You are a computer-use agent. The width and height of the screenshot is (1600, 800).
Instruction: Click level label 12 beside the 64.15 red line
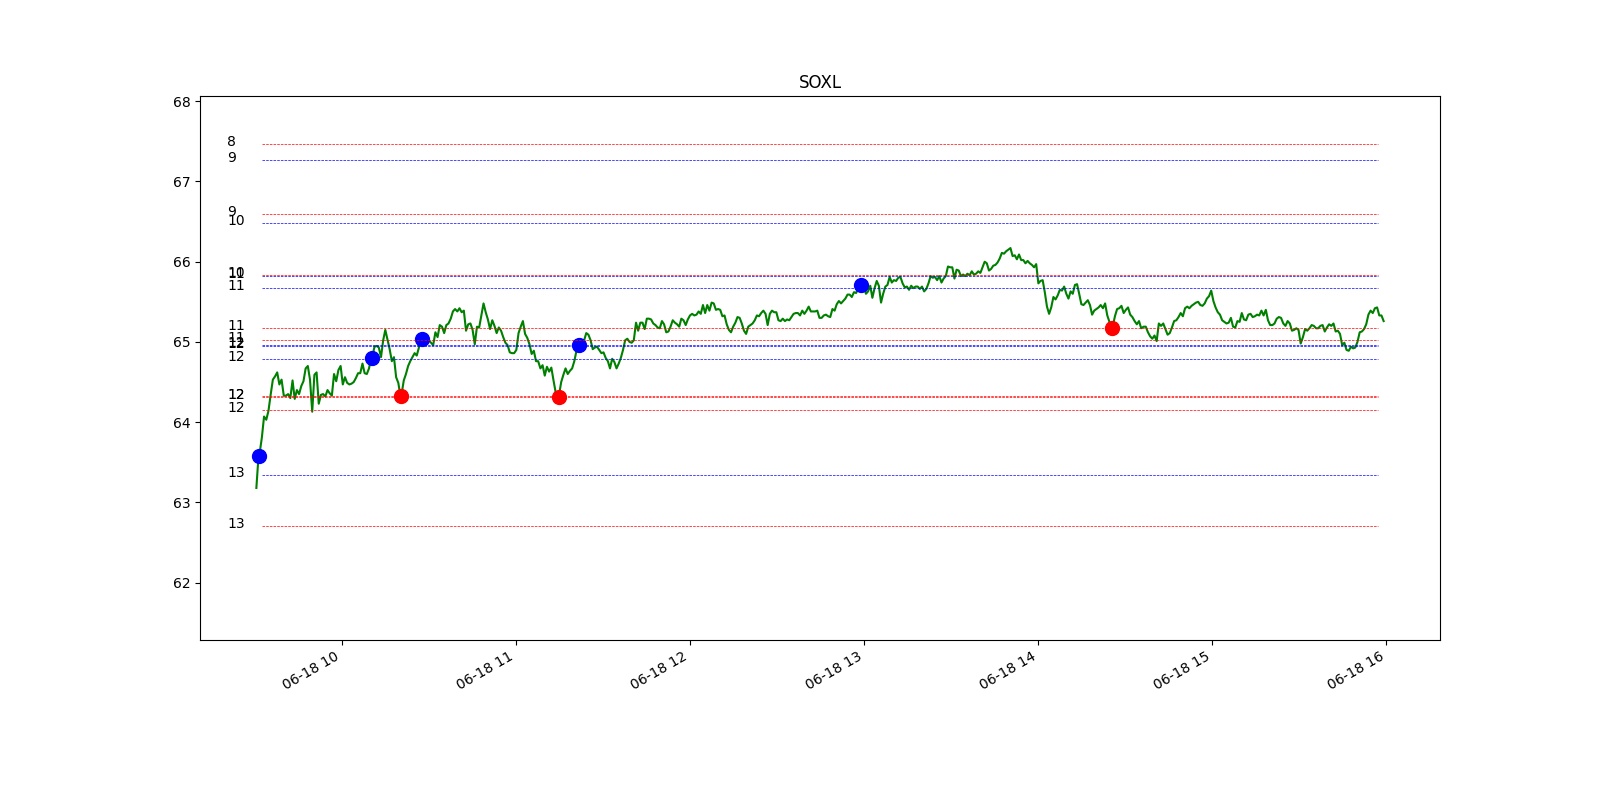tap(236, 408)
